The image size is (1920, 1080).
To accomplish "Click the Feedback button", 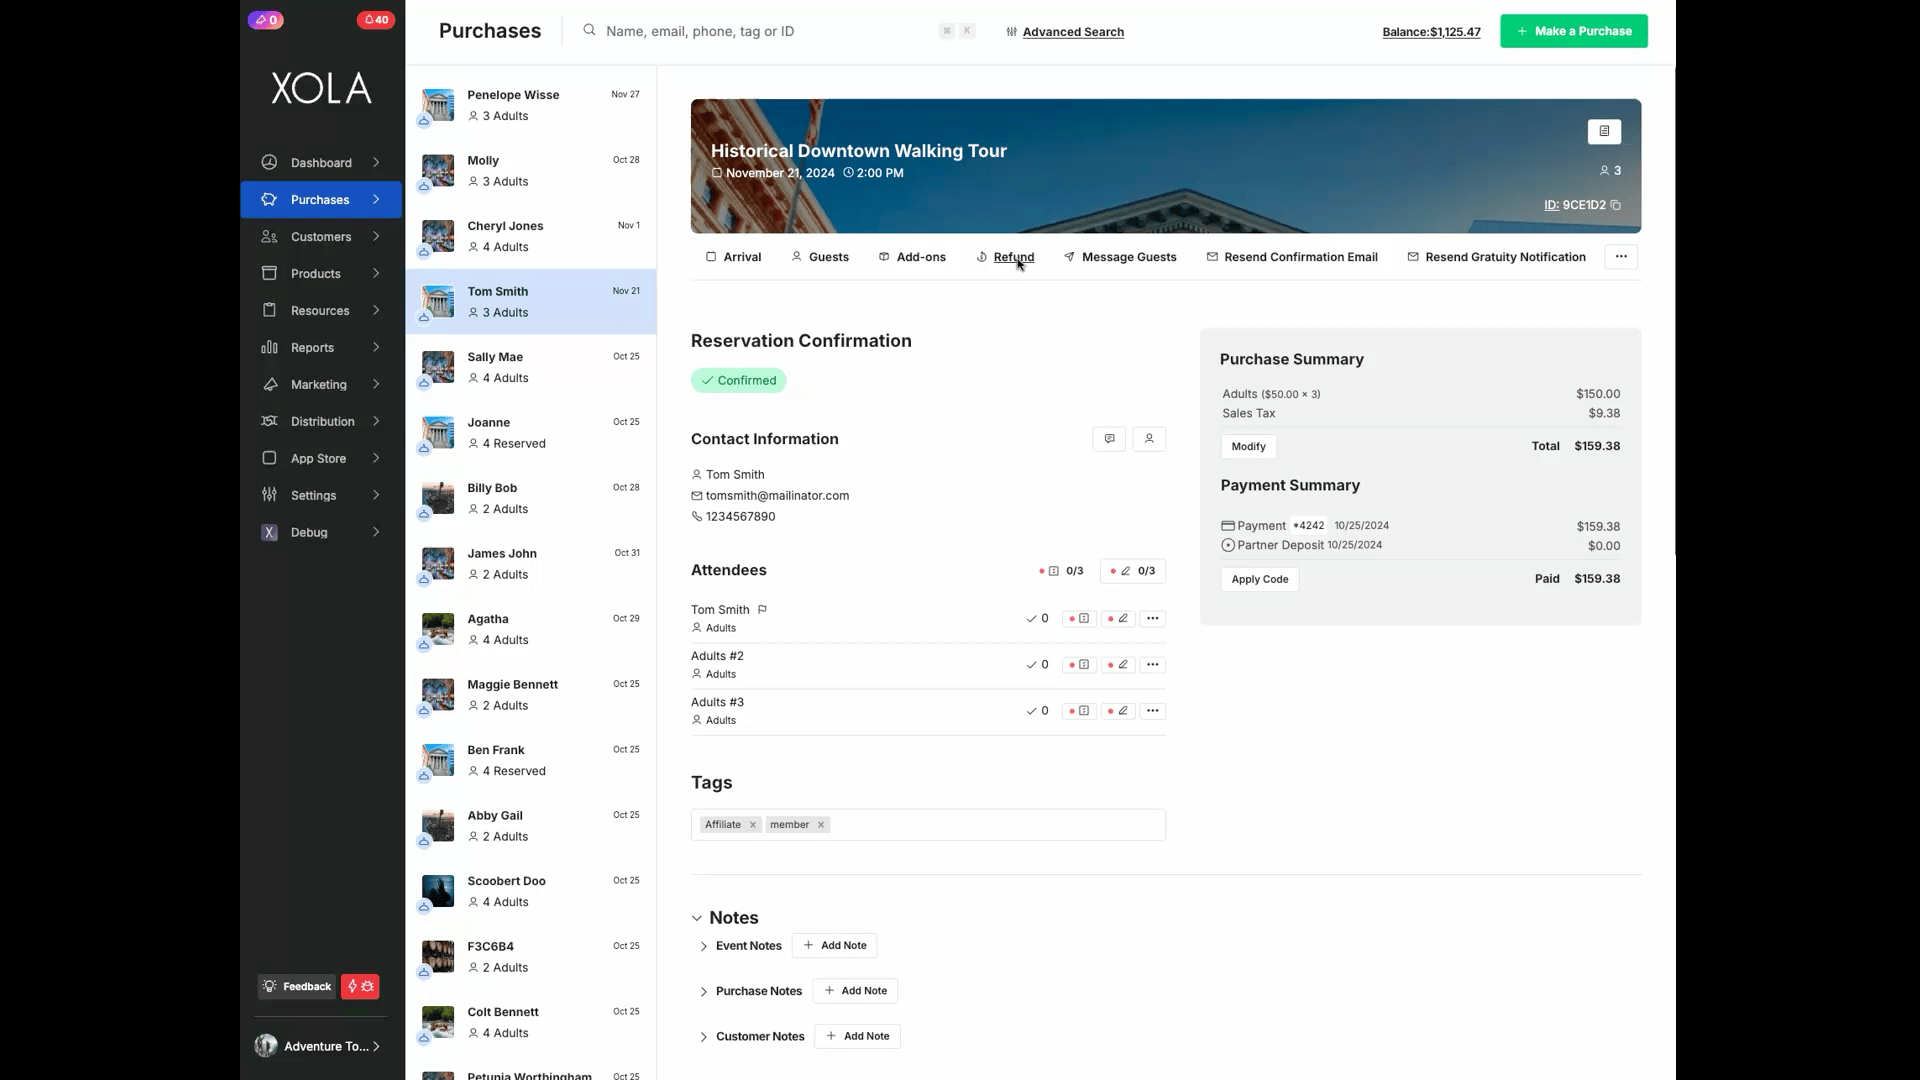I will (x=297, y=986).
